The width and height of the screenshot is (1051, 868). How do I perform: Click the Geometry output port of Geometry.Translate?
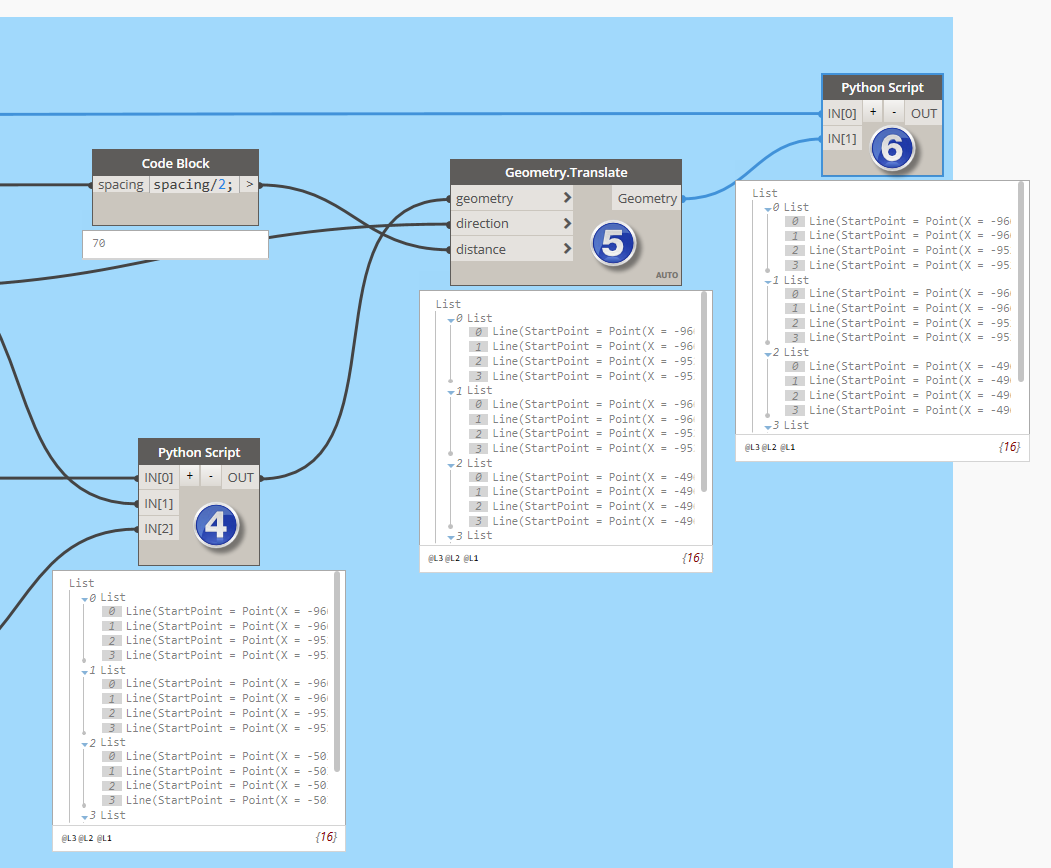(647, 198)
